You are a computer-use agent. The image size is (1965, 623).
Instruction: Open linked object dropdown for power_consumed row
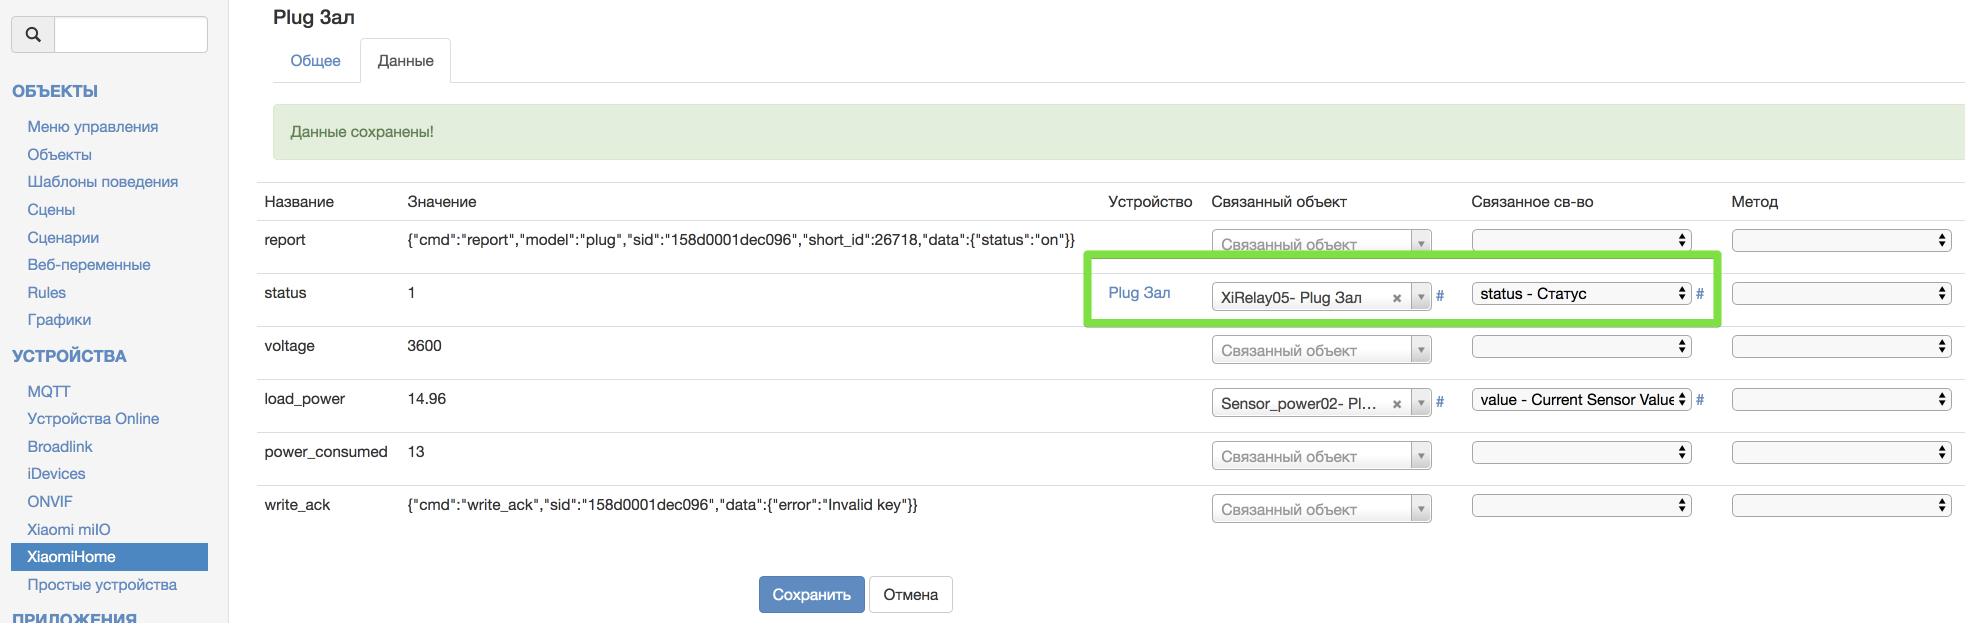1321,456
